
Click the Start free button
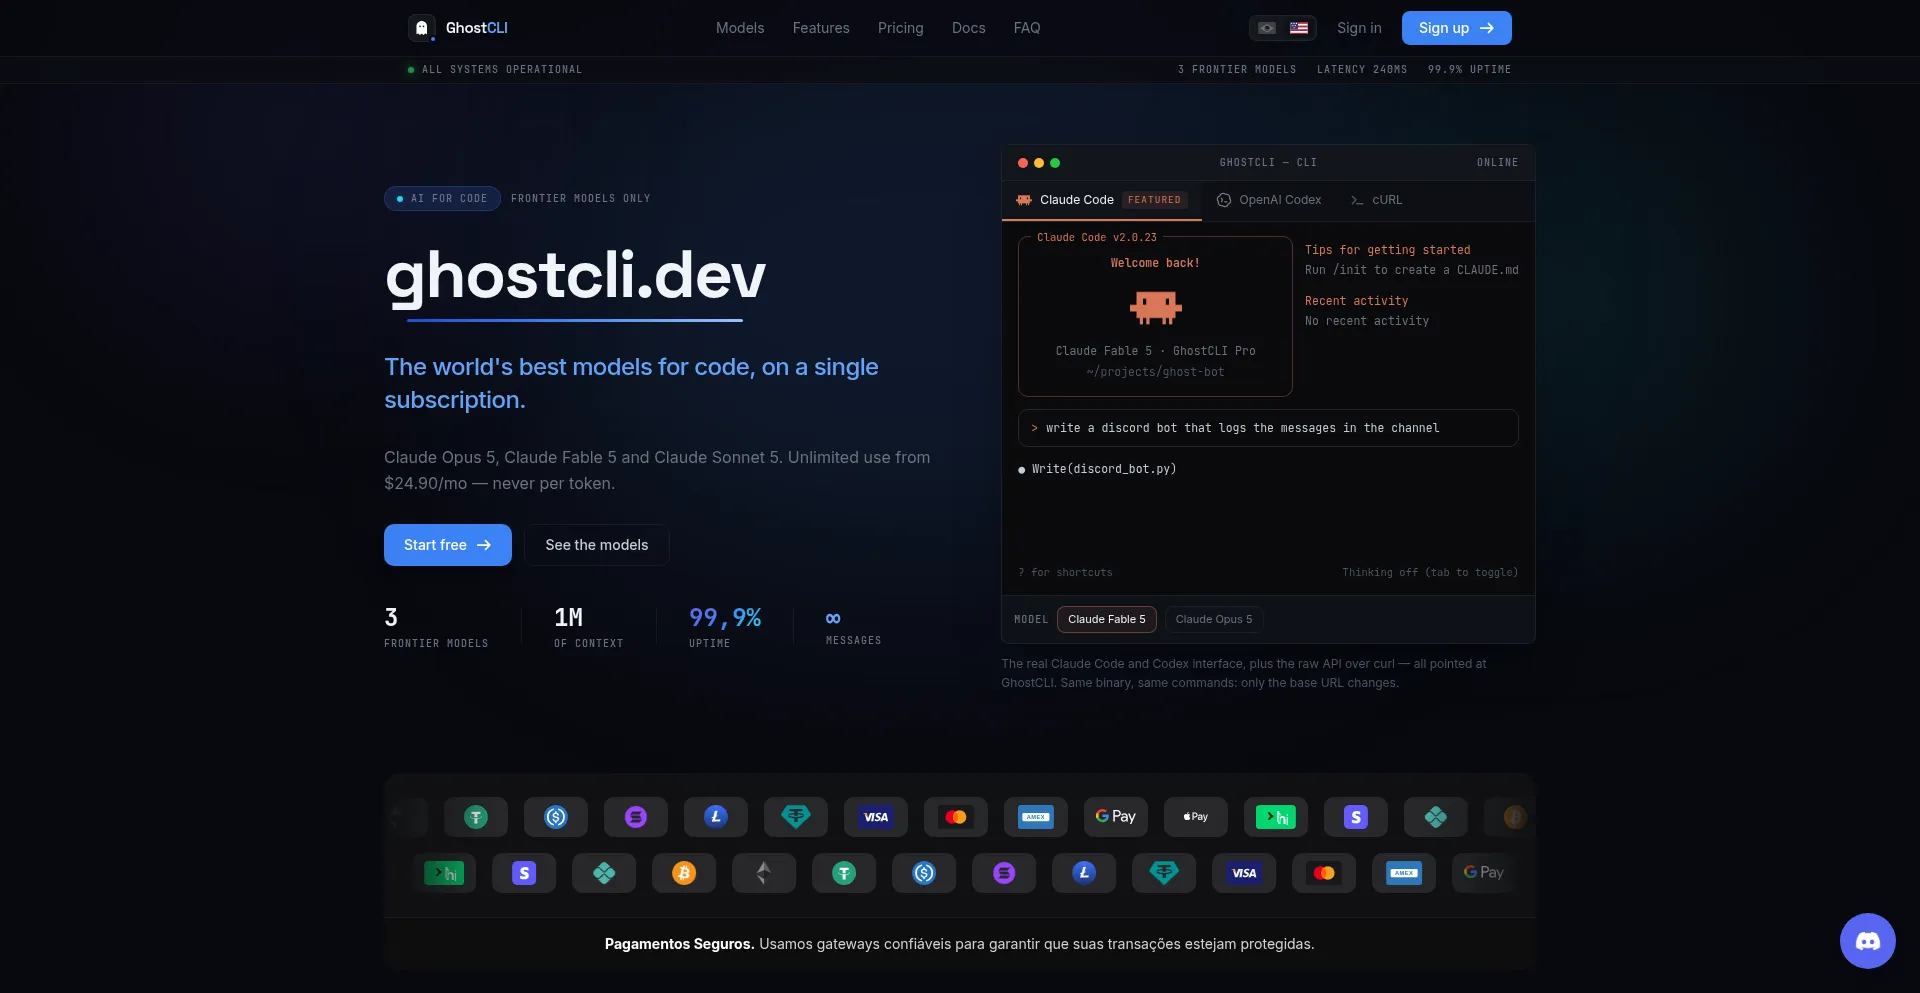click(448, 545)
